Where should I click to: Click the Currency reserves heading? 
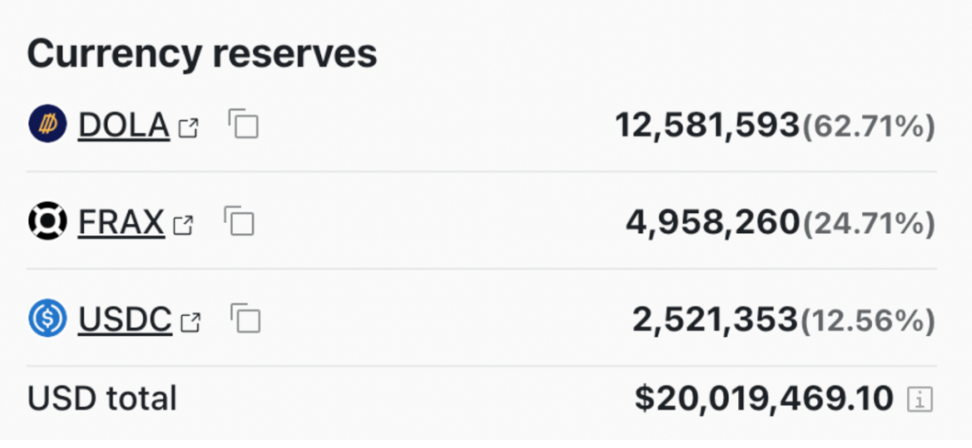coord(202,53)
